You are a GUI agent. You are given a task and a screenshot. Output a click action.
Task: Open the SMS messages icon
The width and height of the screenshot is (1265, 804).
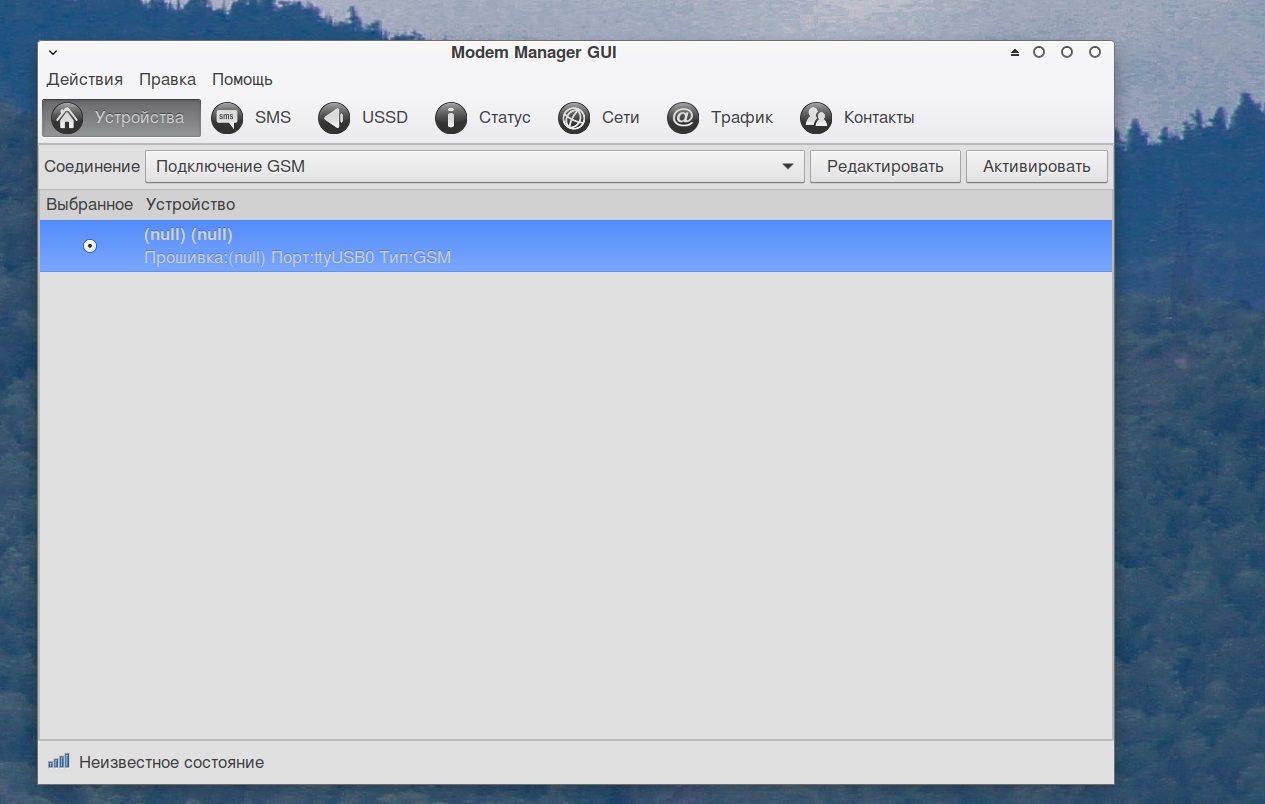228,118
